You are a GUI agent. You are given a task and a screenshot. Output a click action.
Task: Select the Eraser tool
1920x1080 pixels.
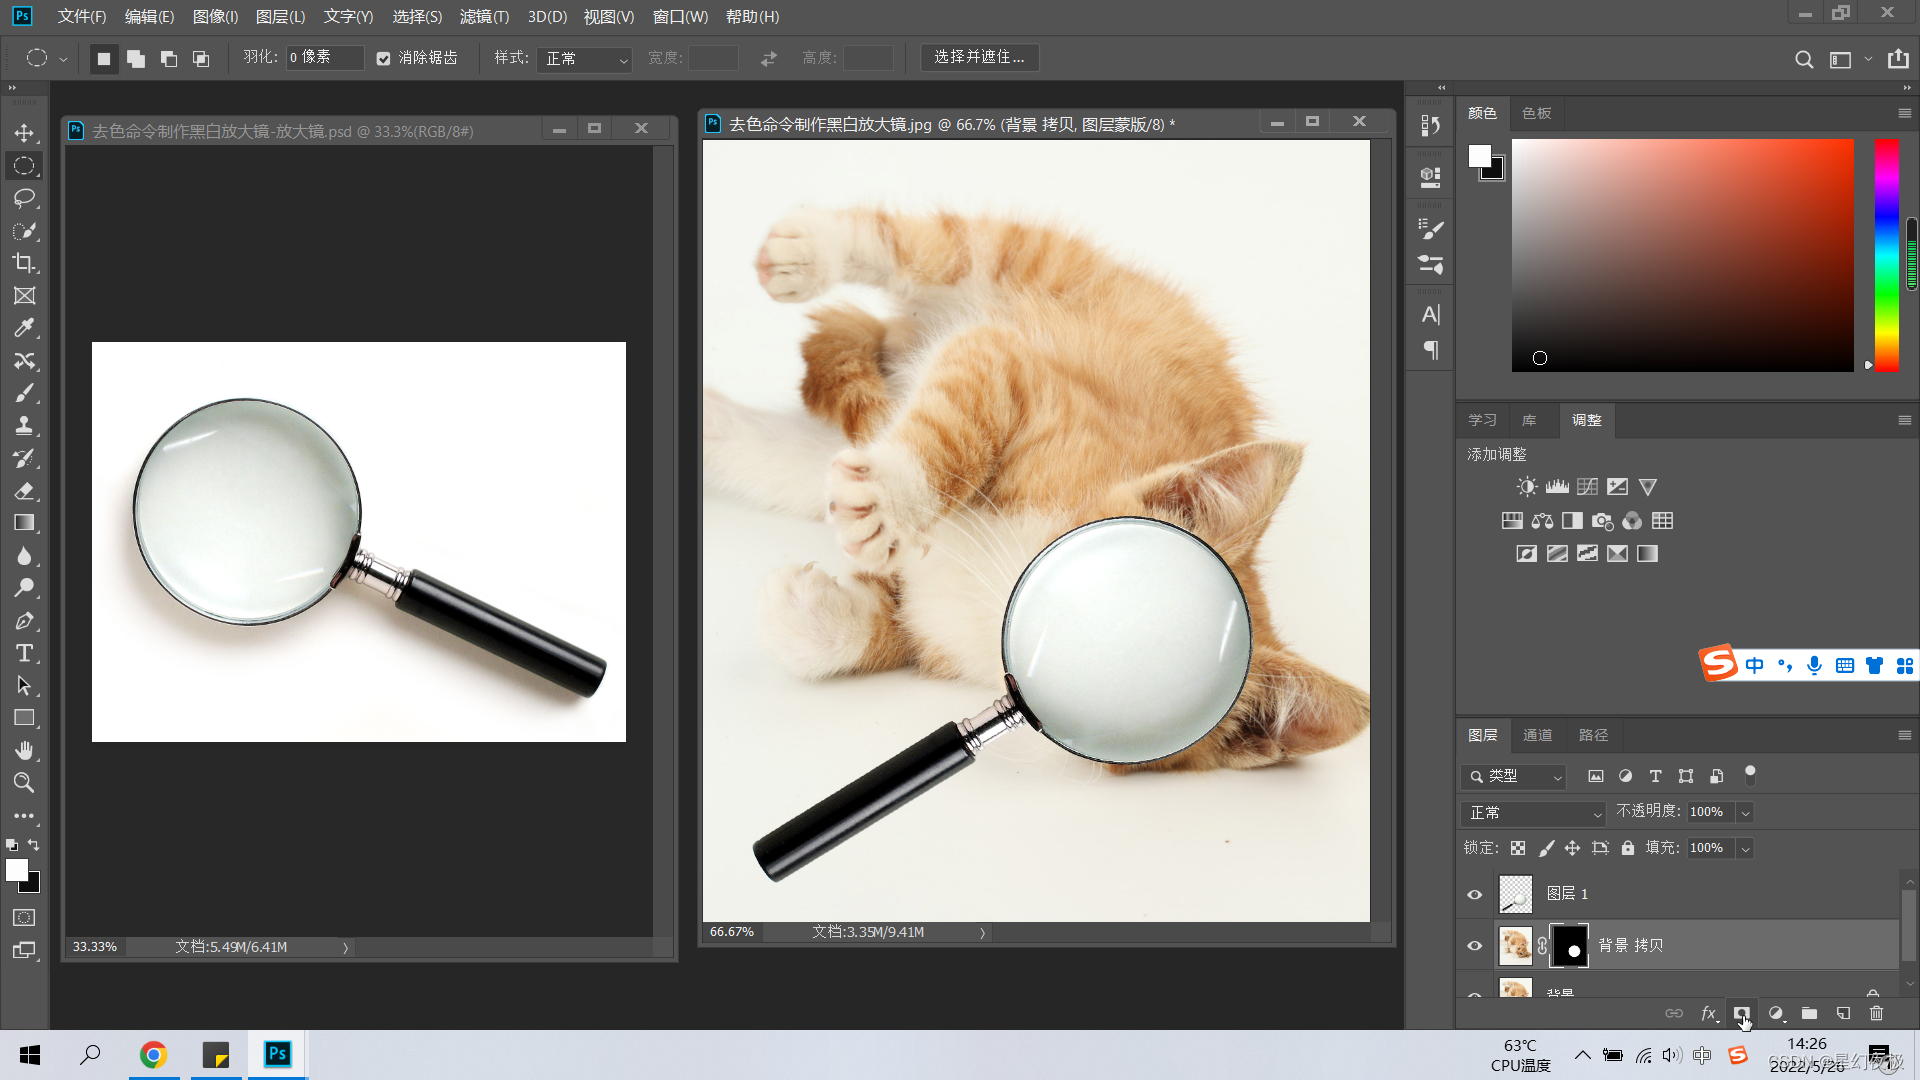(24, 491)
